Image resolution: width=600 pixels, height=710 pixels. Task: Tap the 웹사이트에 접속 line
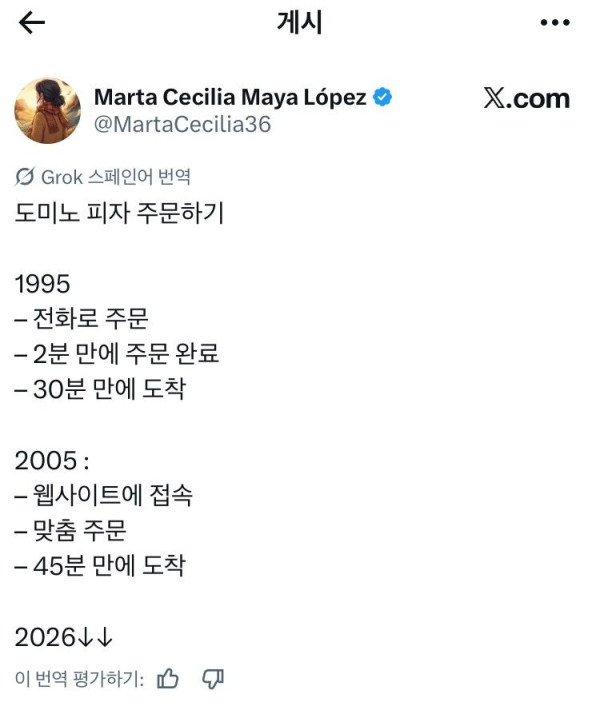click(x=104, y=495)
